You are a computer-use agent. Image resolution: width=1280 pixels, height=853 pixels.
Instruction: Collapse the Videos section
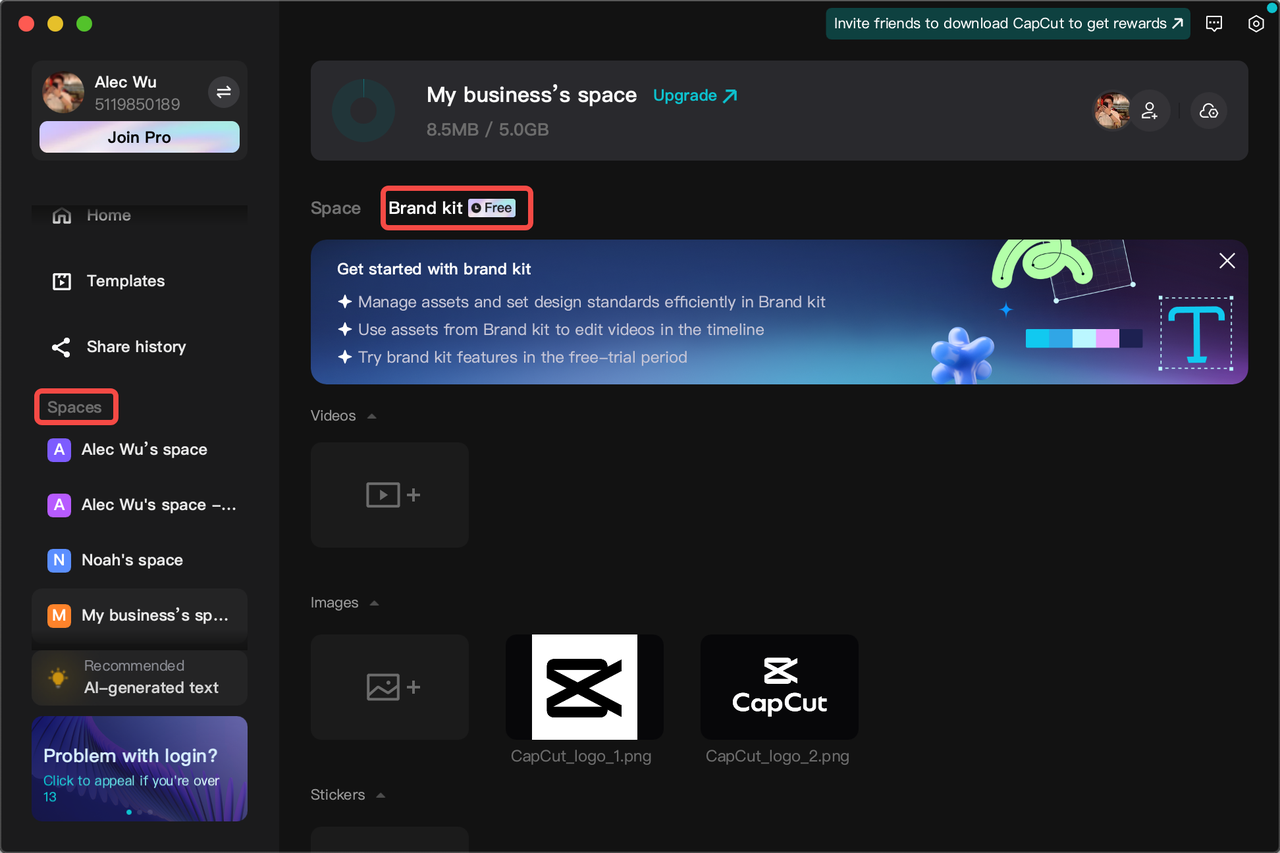point(372,416)
